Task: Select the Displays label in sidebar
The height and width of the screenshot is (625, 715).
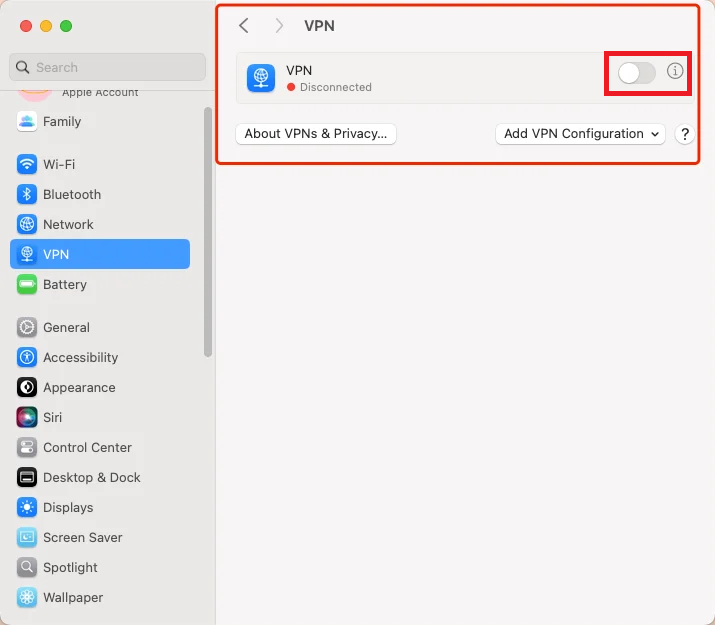Action: [68, 507]
